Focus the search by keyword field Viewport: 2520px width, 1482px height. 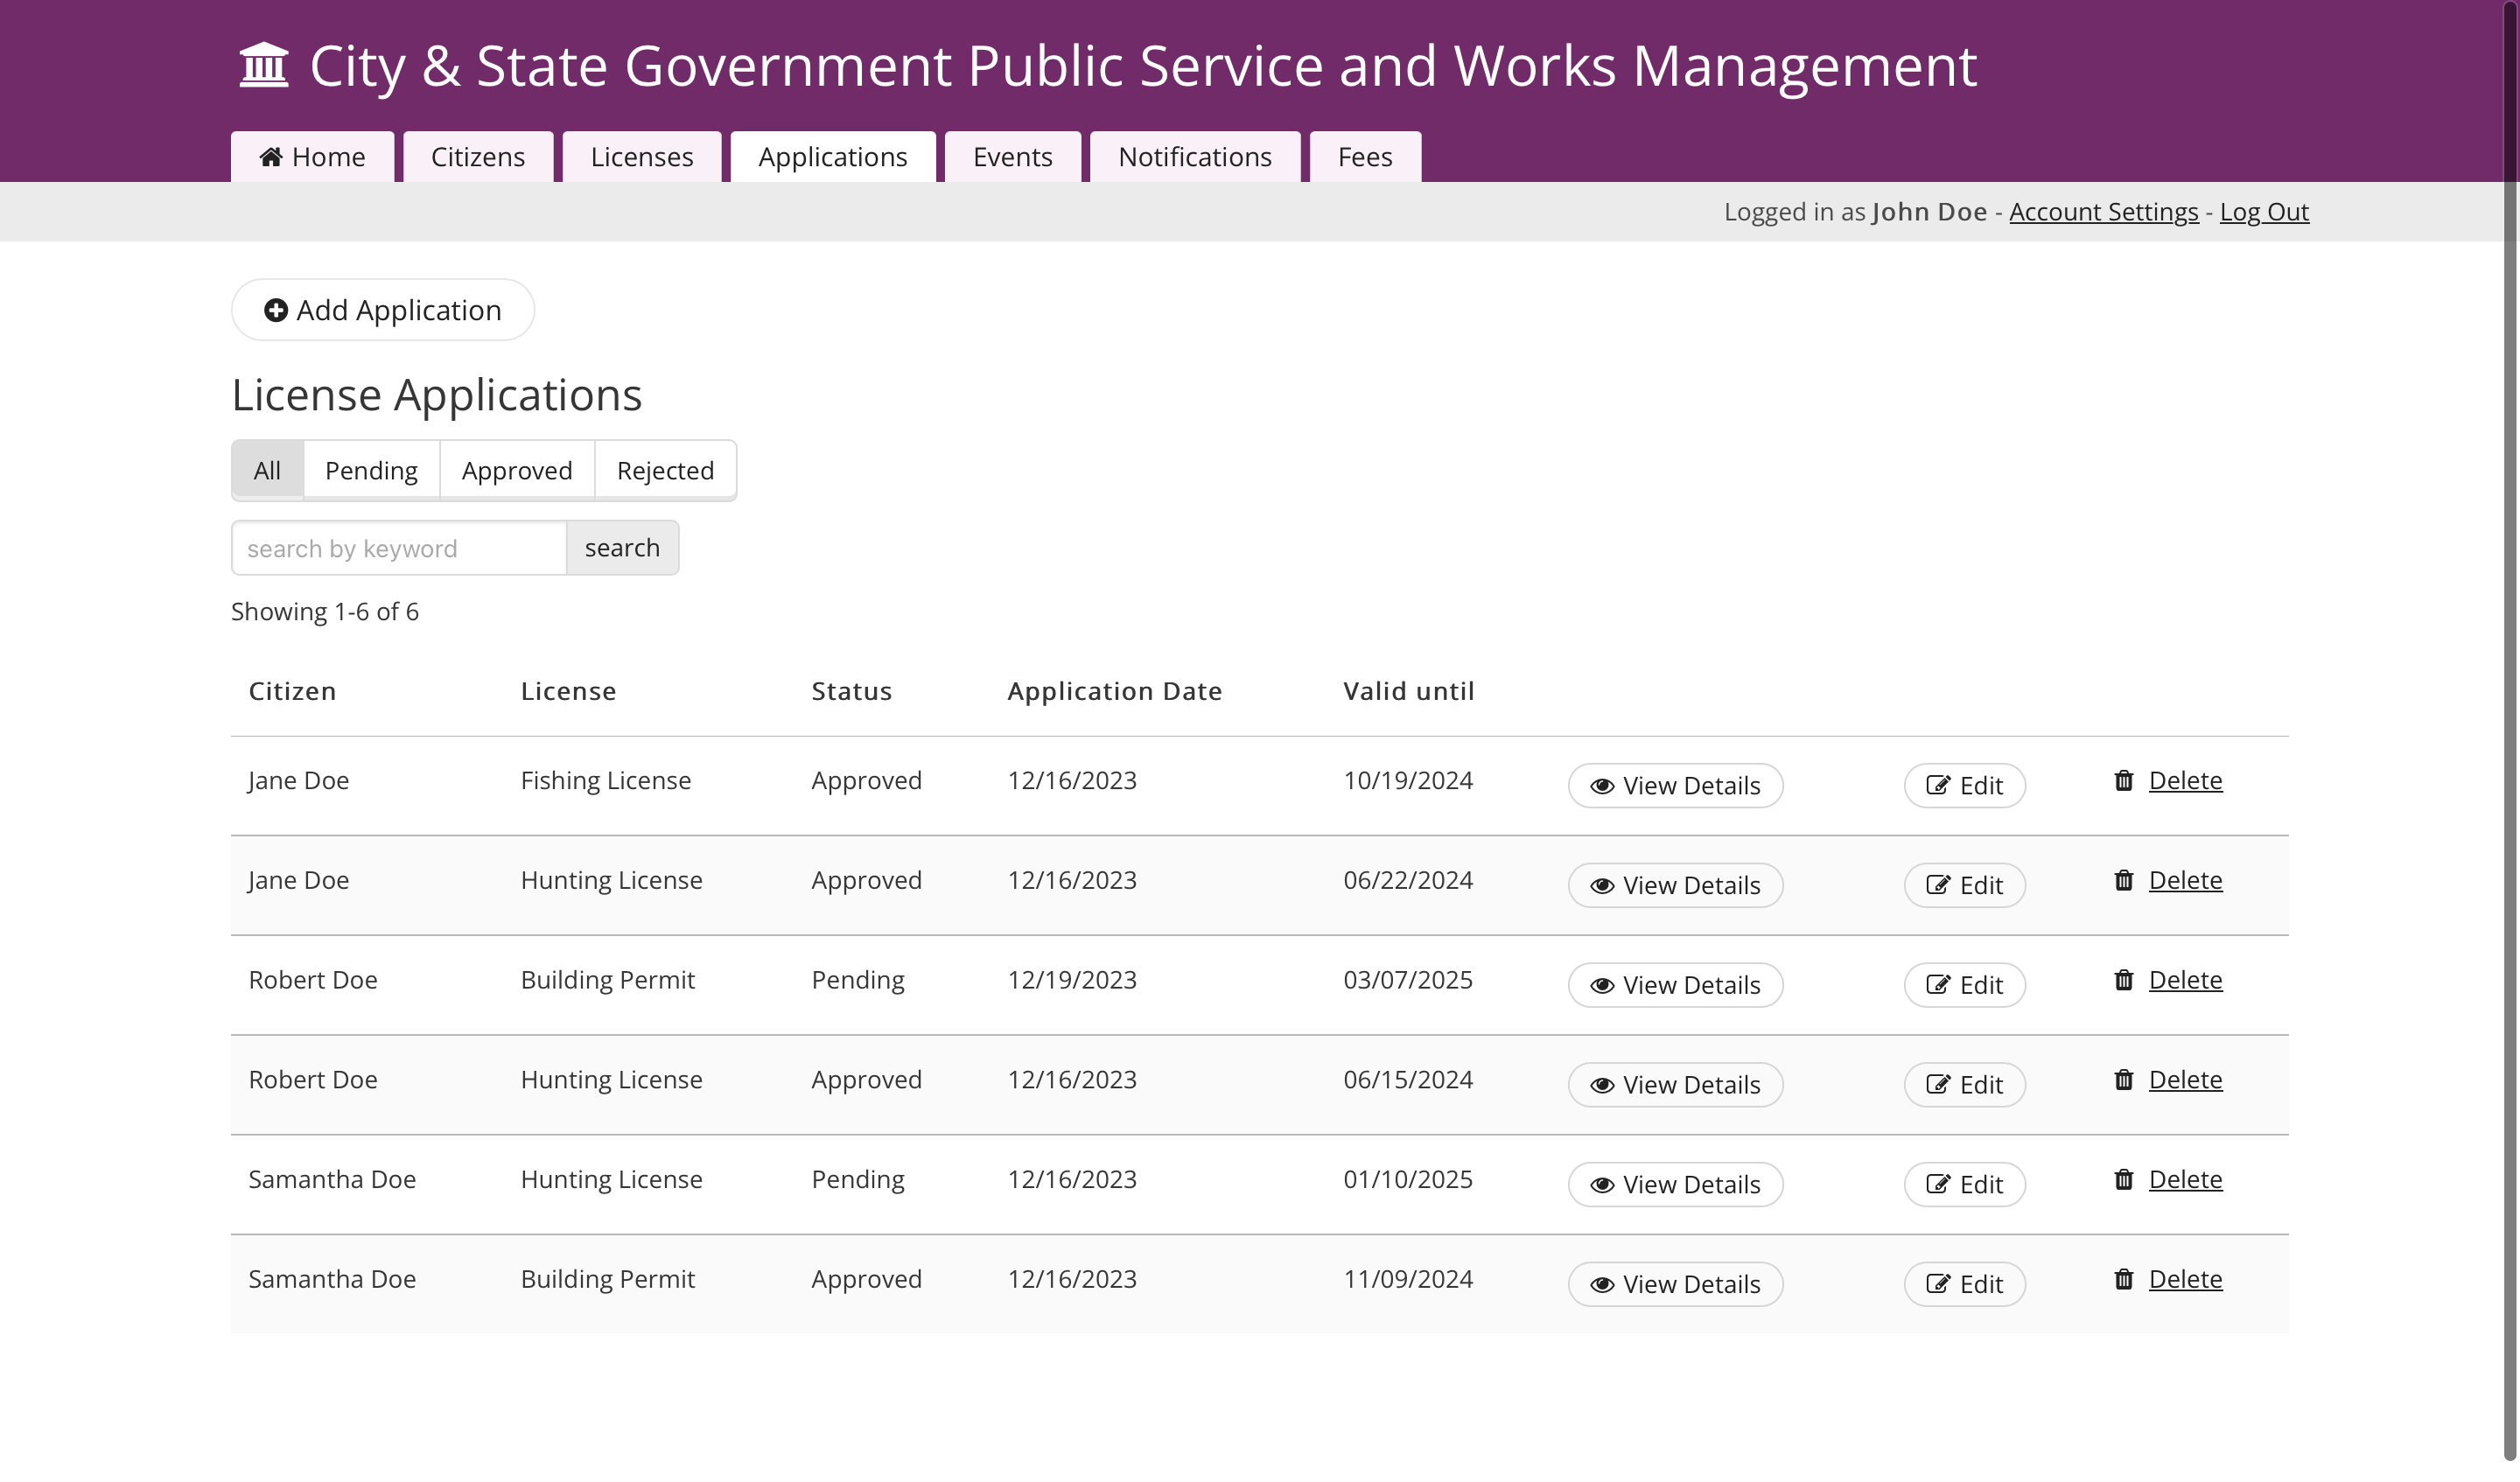tap(399, 549)
